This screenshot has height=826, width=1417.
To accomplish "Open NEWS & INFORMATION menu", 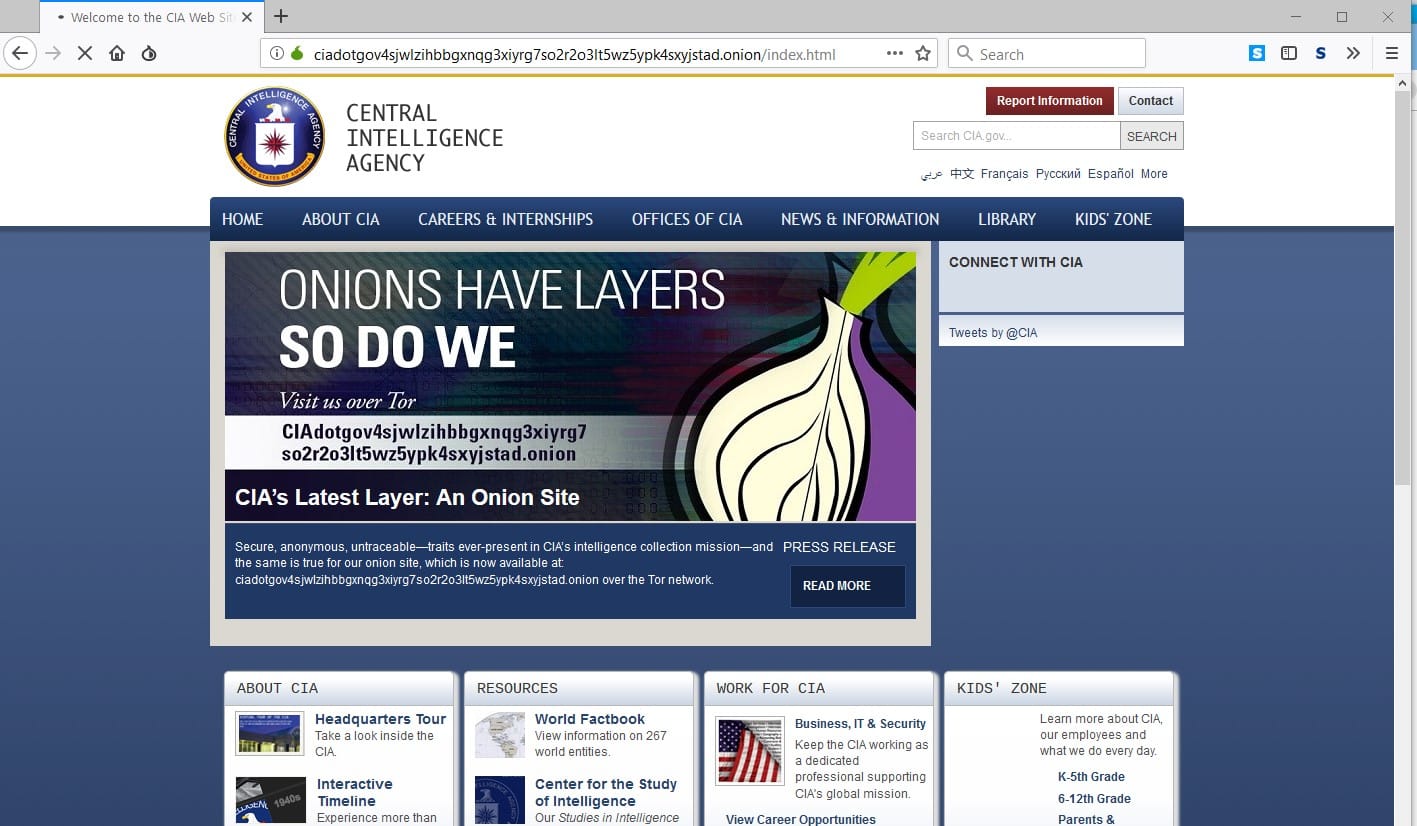I will coord(860,219).
